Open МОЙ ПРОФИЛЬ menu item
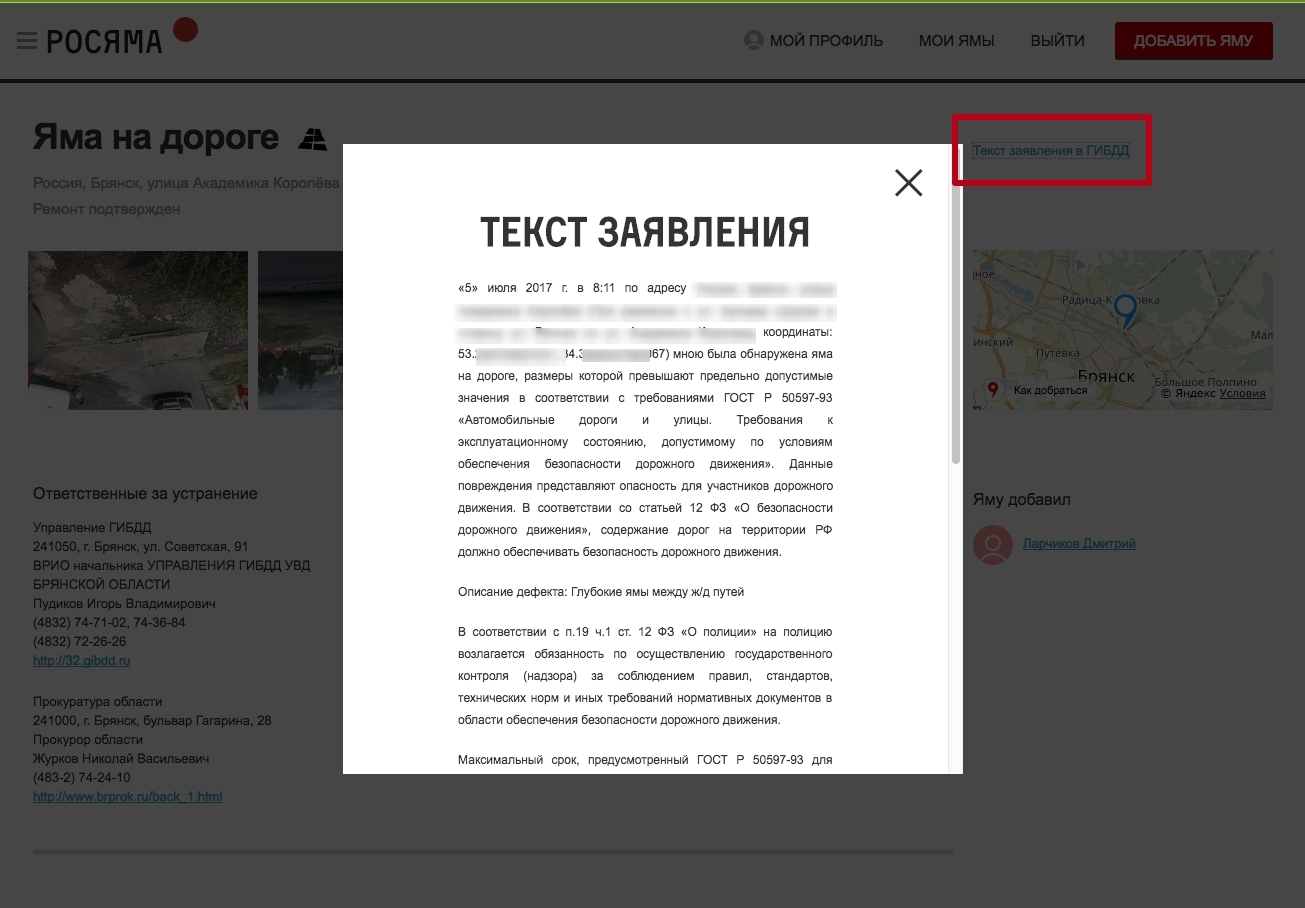The height and width of the screenshot is (908, 1305). (x=826, y=41)
